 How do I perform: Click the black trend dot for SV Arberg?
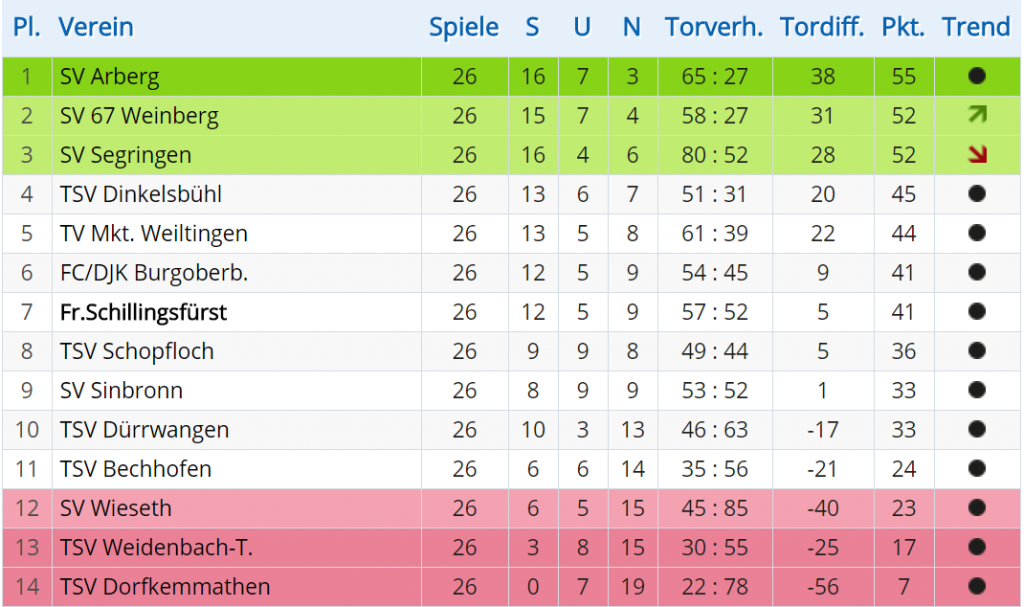point(977,76)
